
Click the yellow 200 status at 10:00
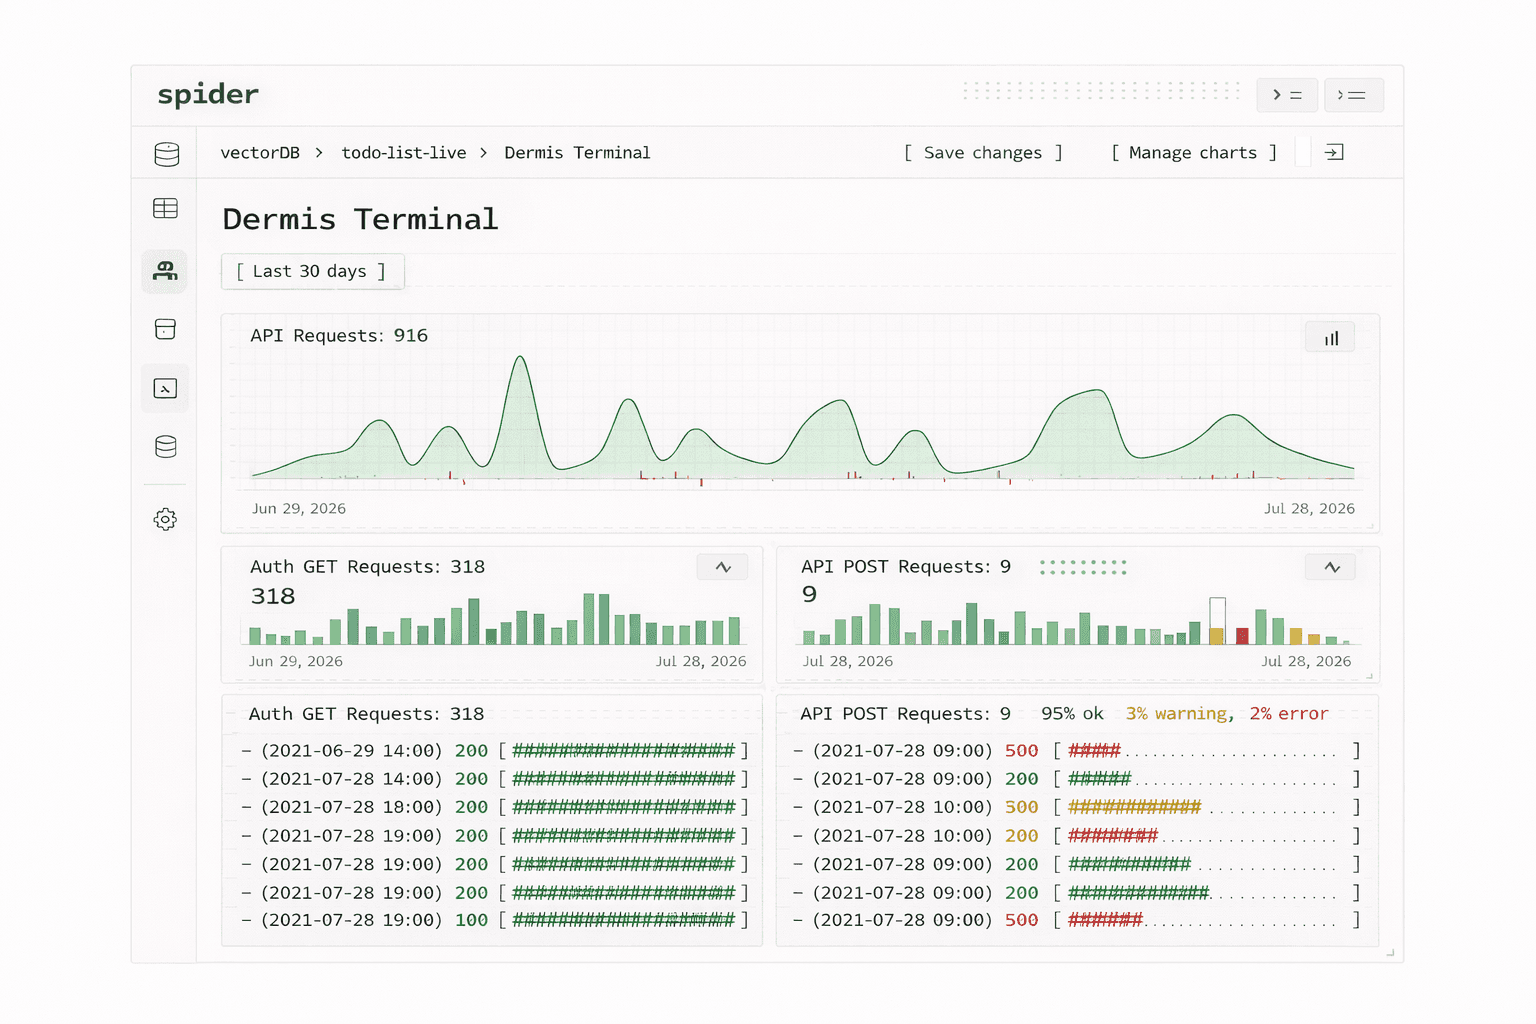[1021, 836]
